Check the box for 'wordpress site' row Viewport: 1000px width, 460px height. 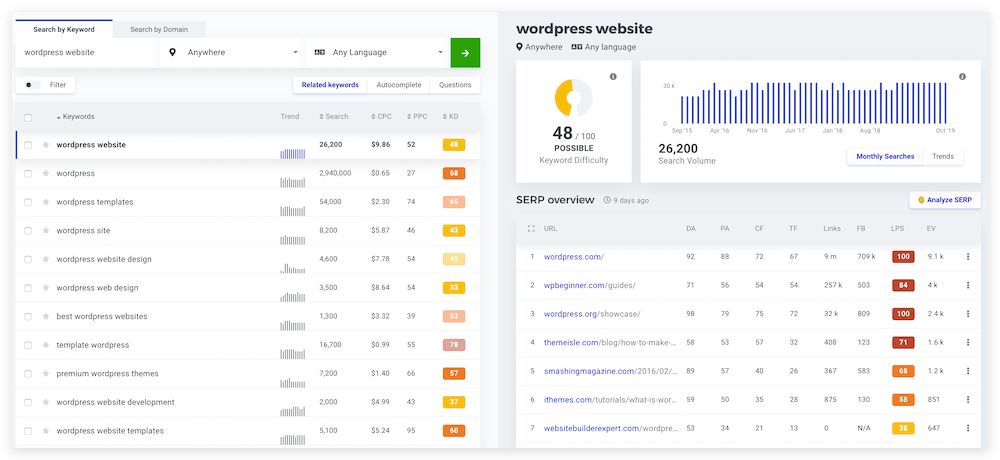click(x=28, y=231)
